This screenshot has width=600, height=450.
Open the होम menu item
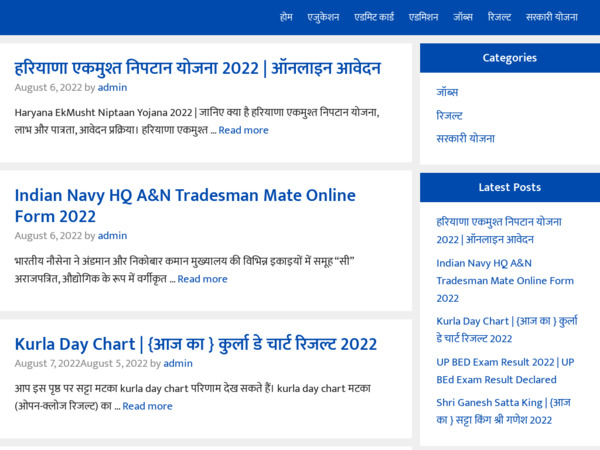click(286, 17)
